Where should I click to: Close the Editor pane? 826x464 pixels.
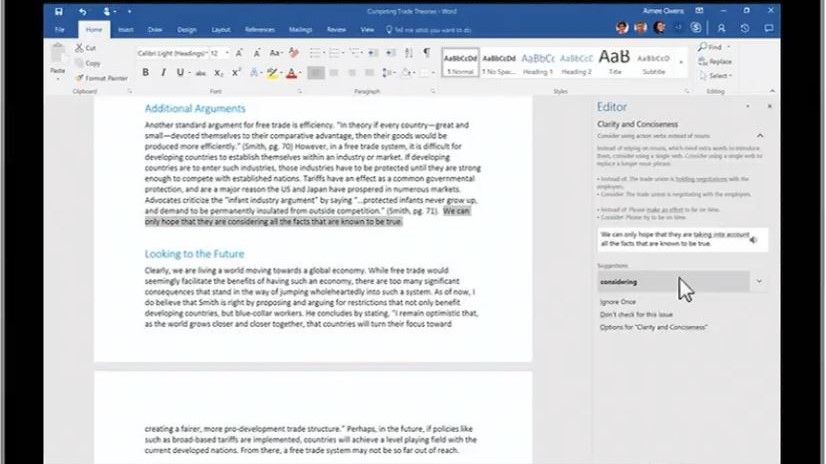(x=770, y=106)
